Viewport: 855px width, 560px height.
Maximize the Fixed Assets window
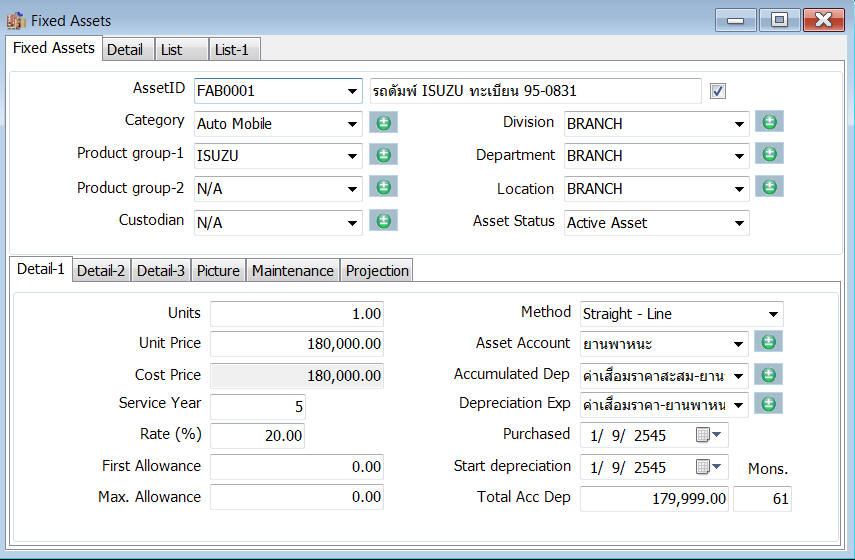[779, 21]
